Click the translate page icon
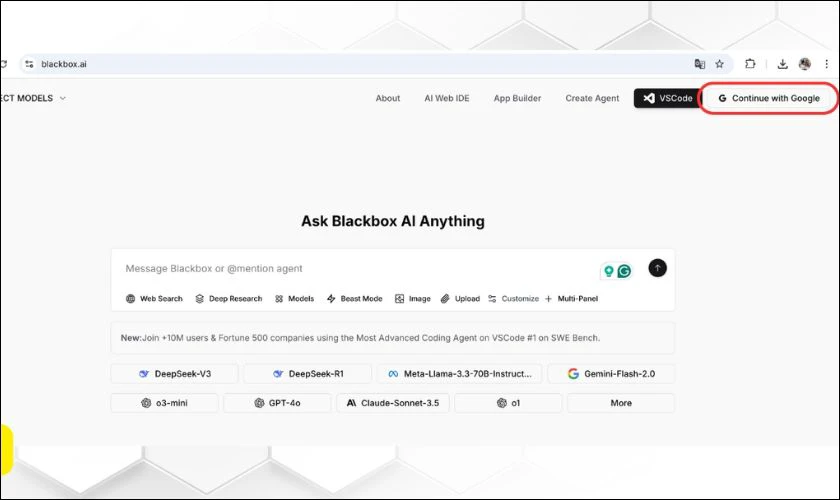Image resolution: width=840 pixels, height=500 pixels. click(x=700, y=64)
